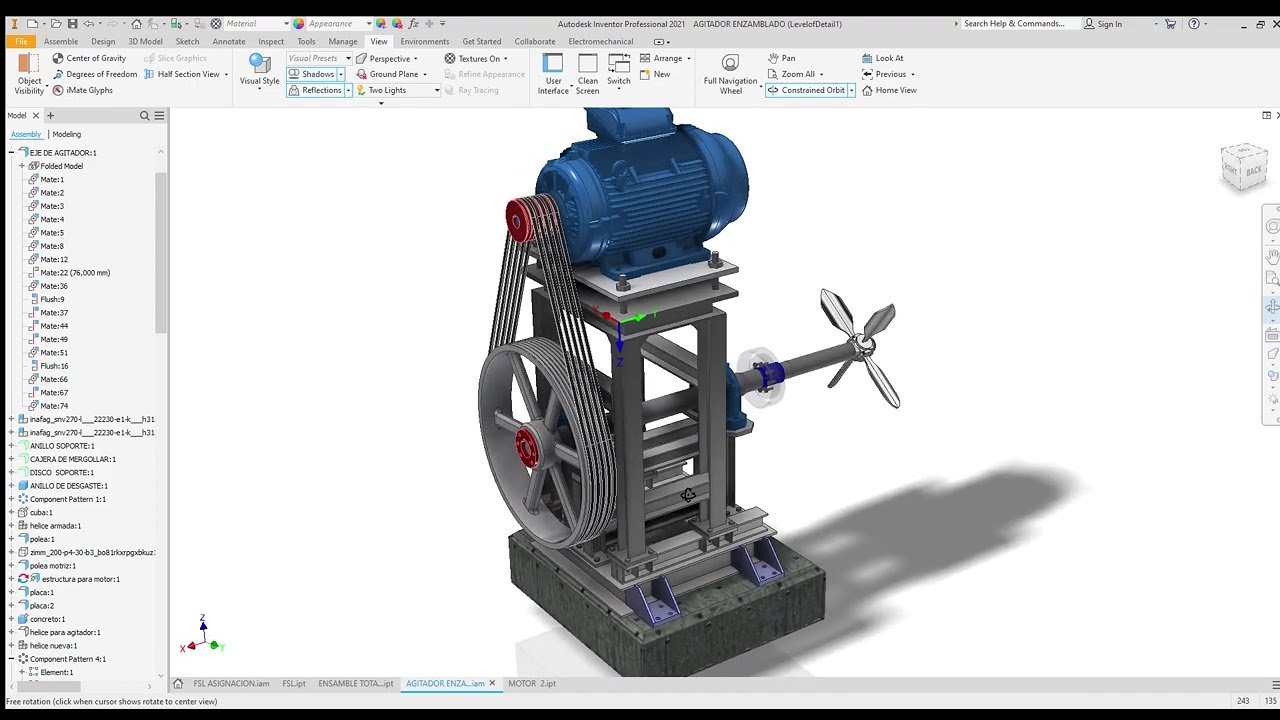Show Center of Gravity

tap(89, 58)
